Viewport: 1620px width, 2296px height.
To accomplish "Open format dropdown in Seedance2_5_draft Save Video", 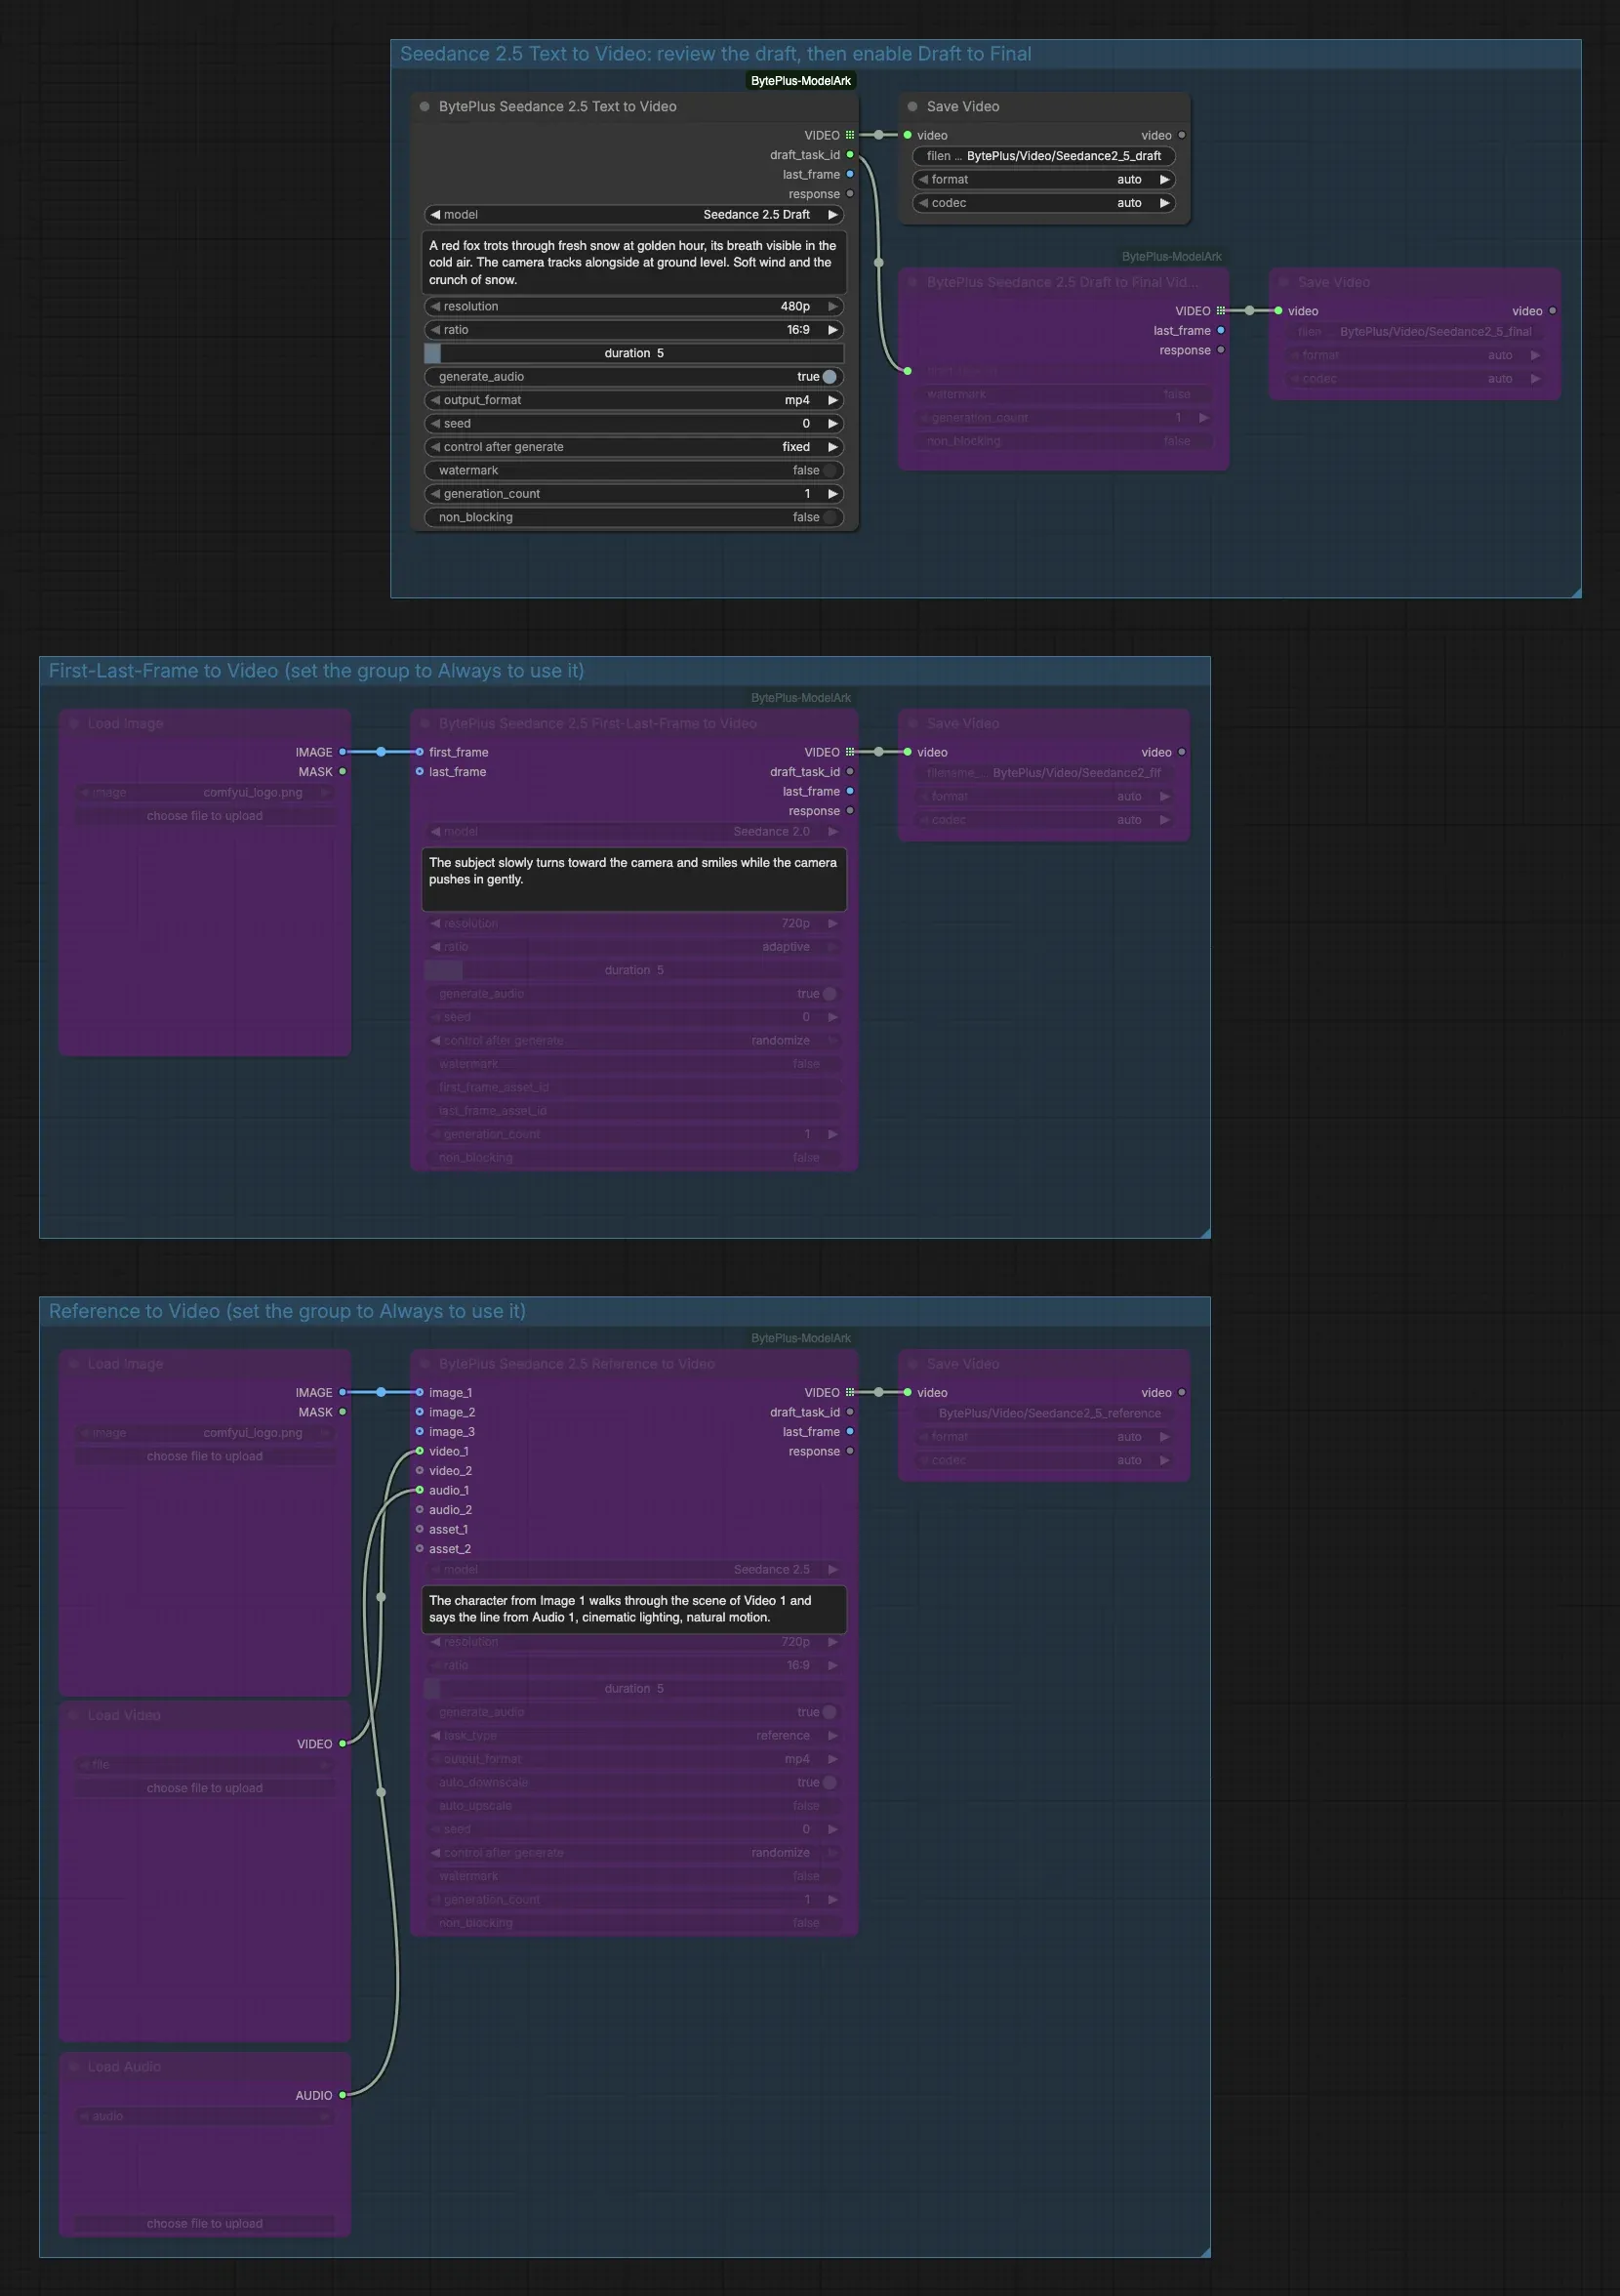I will coord(1044,179).
